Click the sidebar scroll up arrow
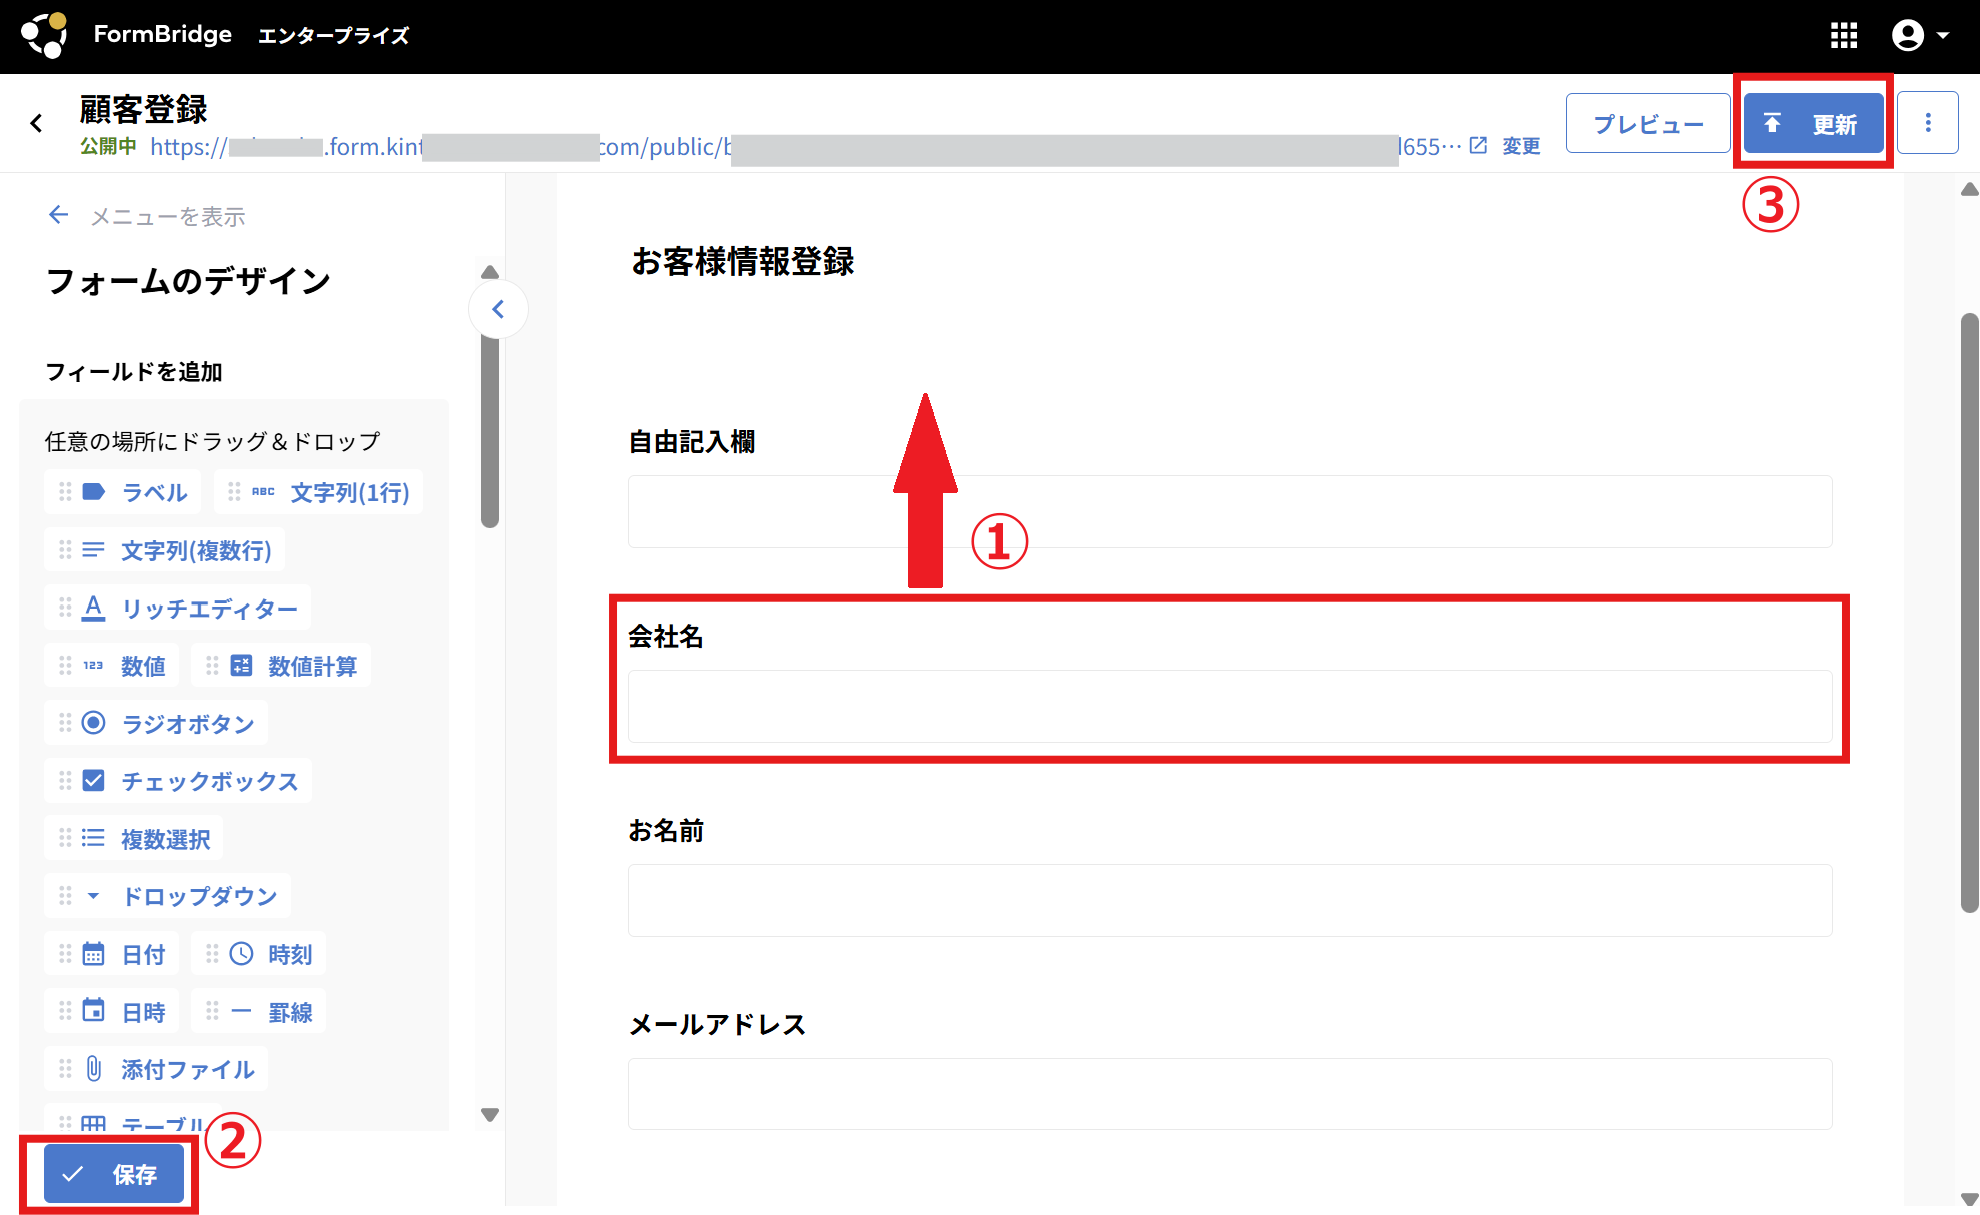Screen dimensions: 1980x1215 point(490,272)
